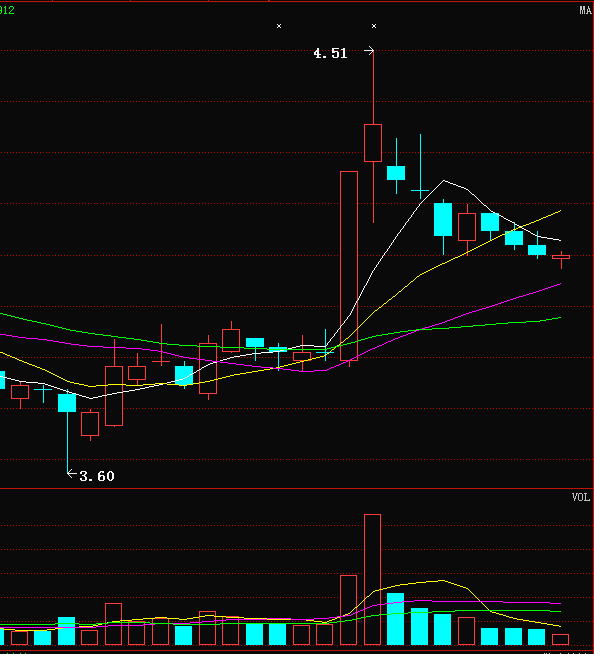The width and height of the screenshot is (594, 654).
Task: Click the arrow pointing to 4.51 high
Action: pos(369,51)
